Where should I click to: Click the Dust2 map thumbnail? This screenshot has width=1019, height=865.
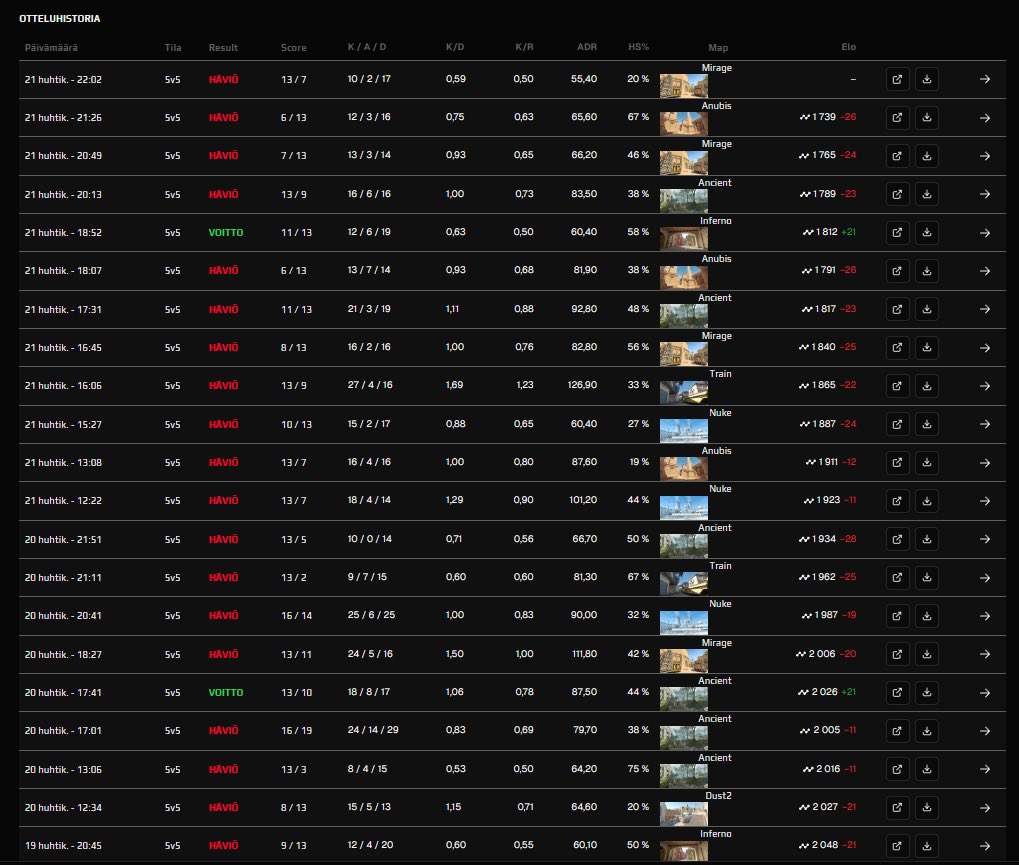coord(684,814)
